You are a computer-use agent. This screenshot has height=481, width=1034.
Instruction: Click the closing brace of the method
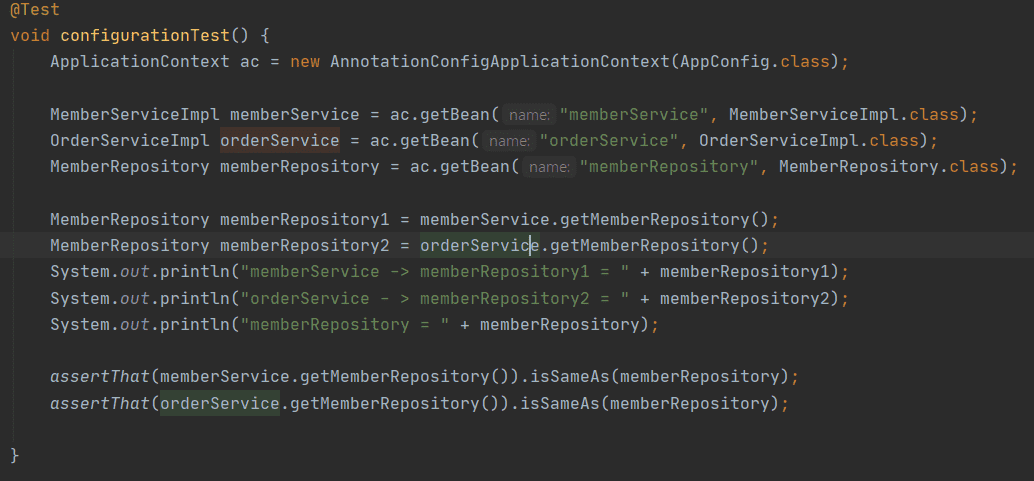(15, 455)
